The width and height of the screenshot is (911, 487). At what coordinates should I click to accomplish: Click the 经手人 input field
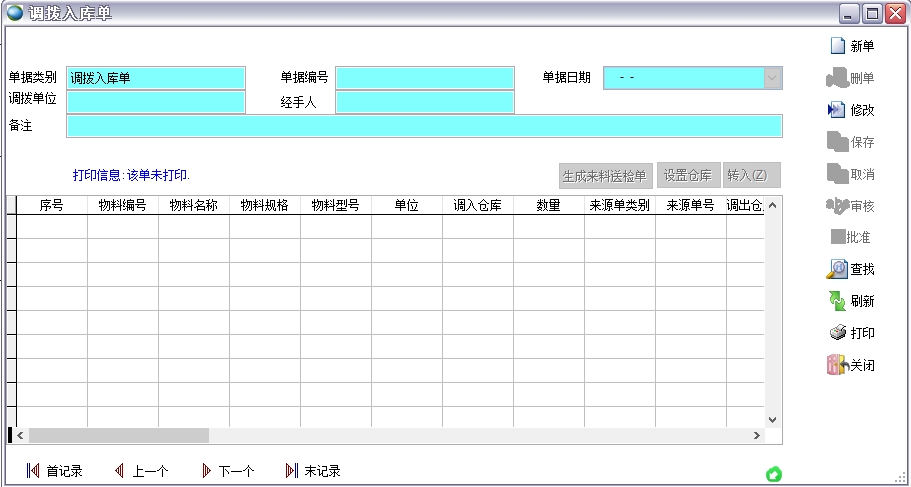424,102
